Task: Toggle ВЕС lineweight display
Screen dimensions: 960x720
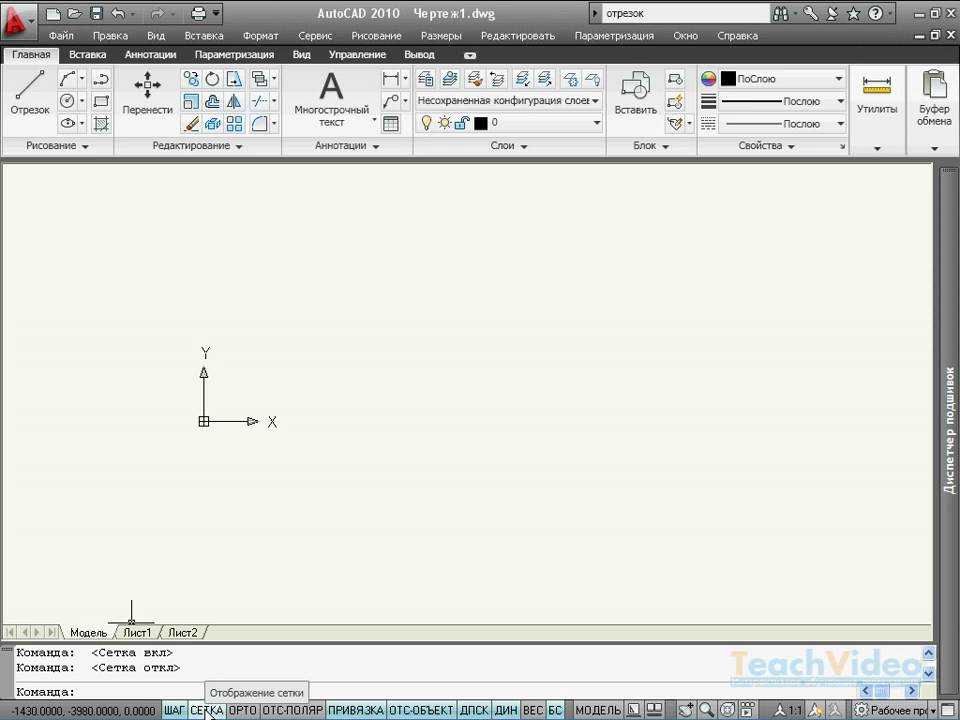Action: click(x=533, y=710)
